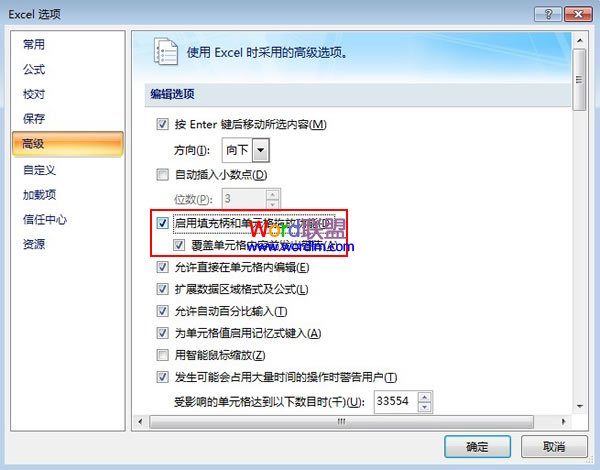Click the horizontal scrollbar left arrow

click(140, 421)
